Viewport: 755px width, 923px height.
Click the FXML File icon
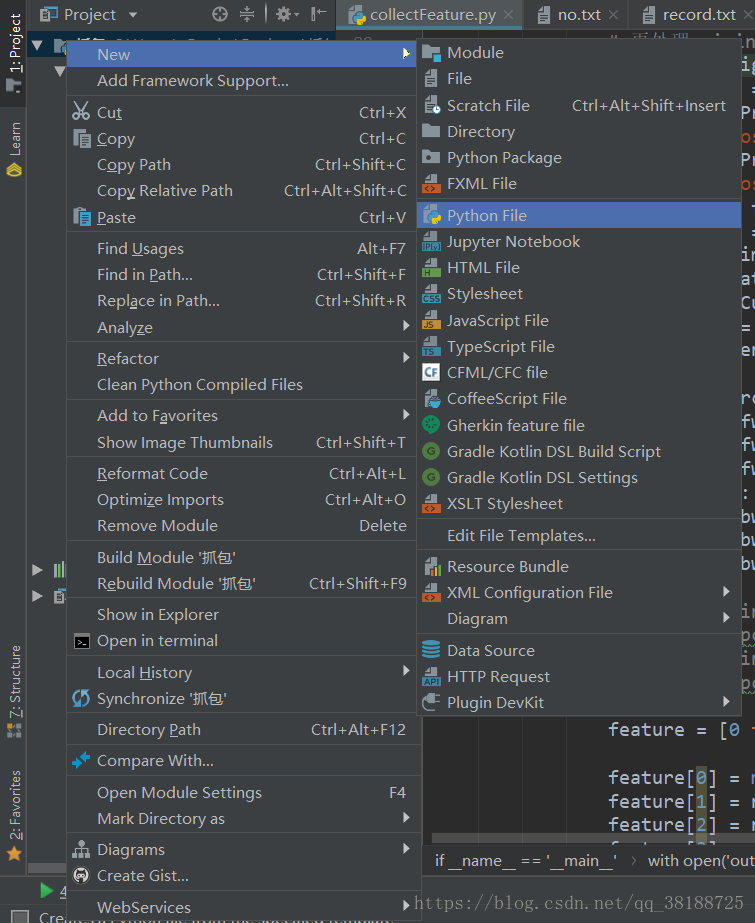coord(431,184)
